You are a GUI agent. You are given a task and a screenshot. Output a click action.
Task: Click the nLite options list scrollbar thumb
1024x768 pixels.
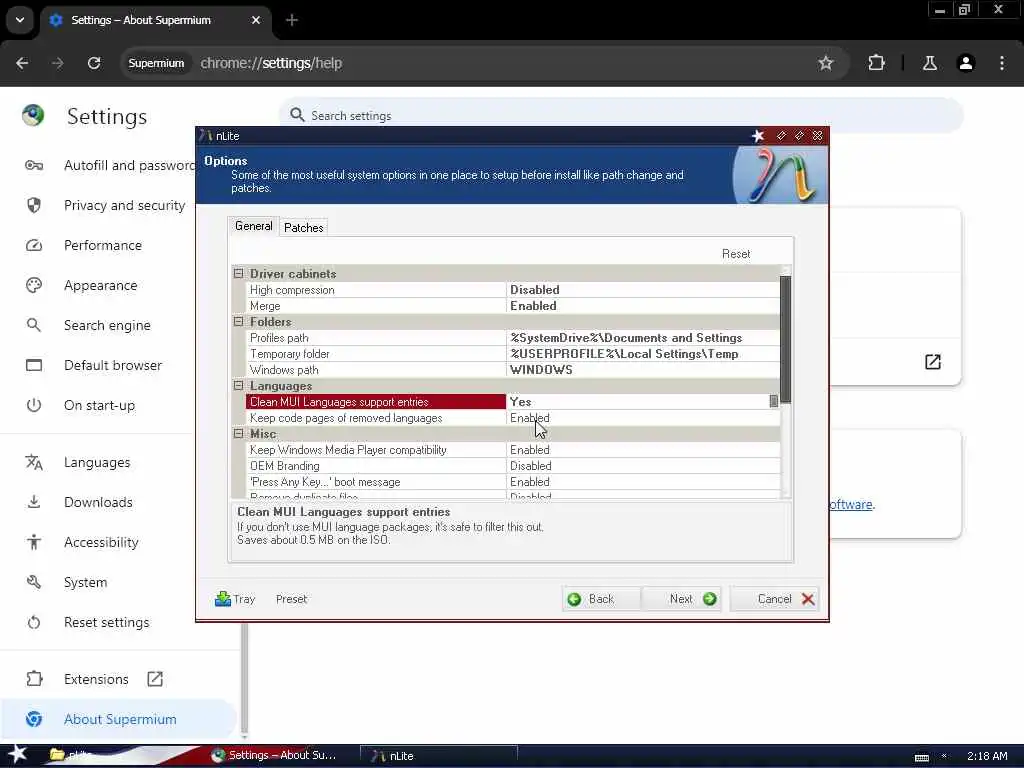[x=786, y=339]
